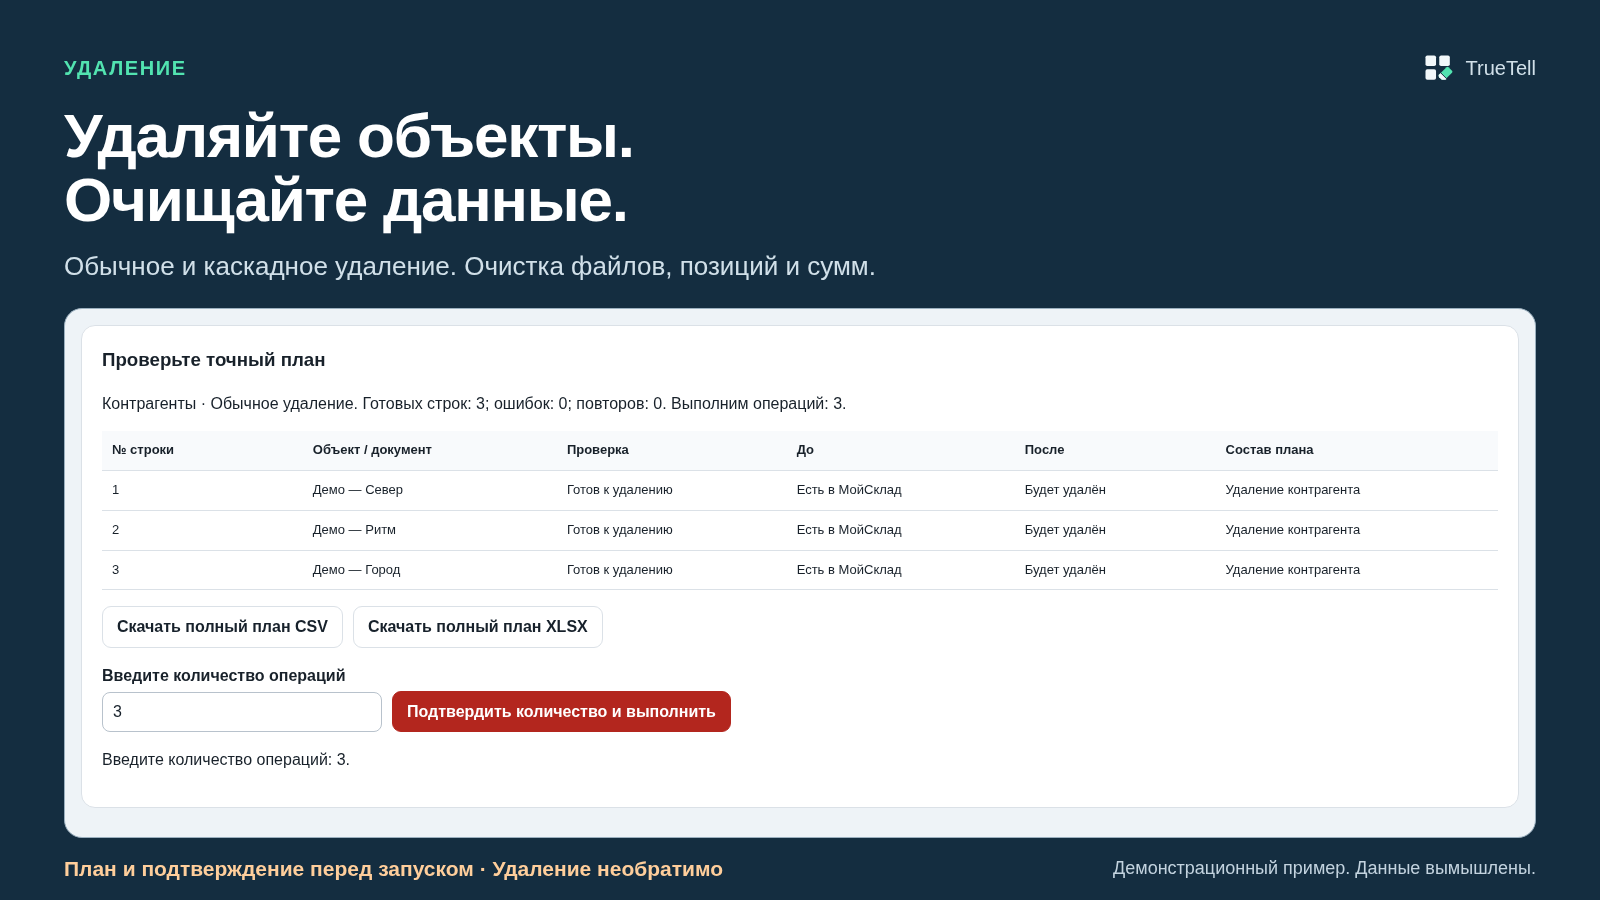Image resolution: width=1600 pixels, height=900 pixels.
Task: Select the 'Демо — Город' cell
Action: (x=356, y=570)
